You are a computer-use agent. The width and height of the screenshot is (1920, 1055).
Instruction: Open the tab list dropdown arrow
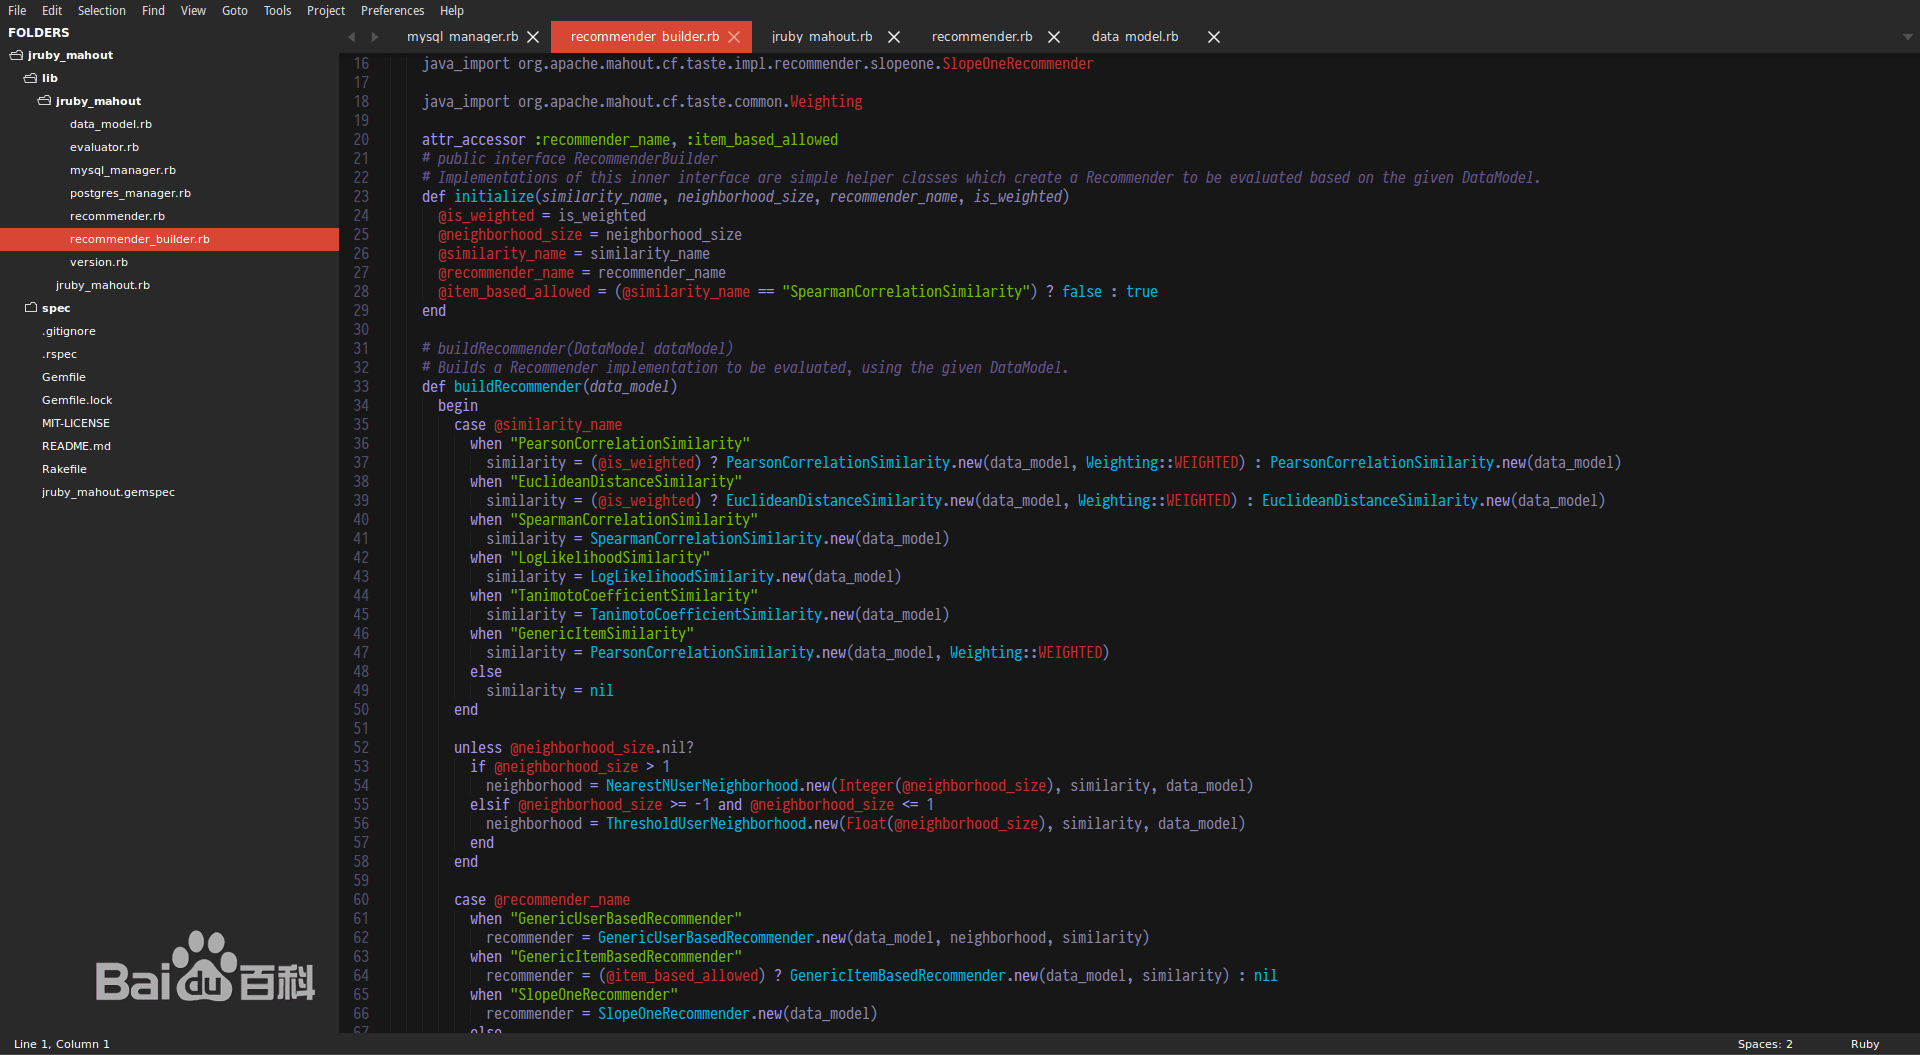(x=1907, y=37)
